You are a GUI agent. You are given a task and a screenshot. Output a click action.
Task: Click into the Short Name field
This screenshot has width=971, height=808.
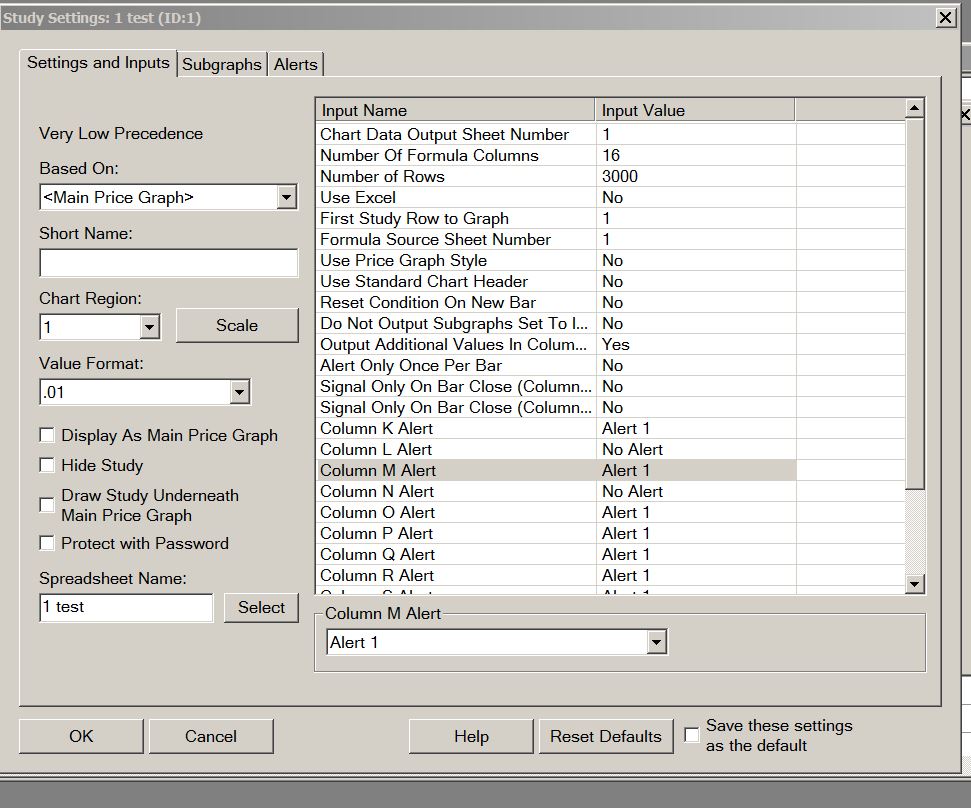168,263
